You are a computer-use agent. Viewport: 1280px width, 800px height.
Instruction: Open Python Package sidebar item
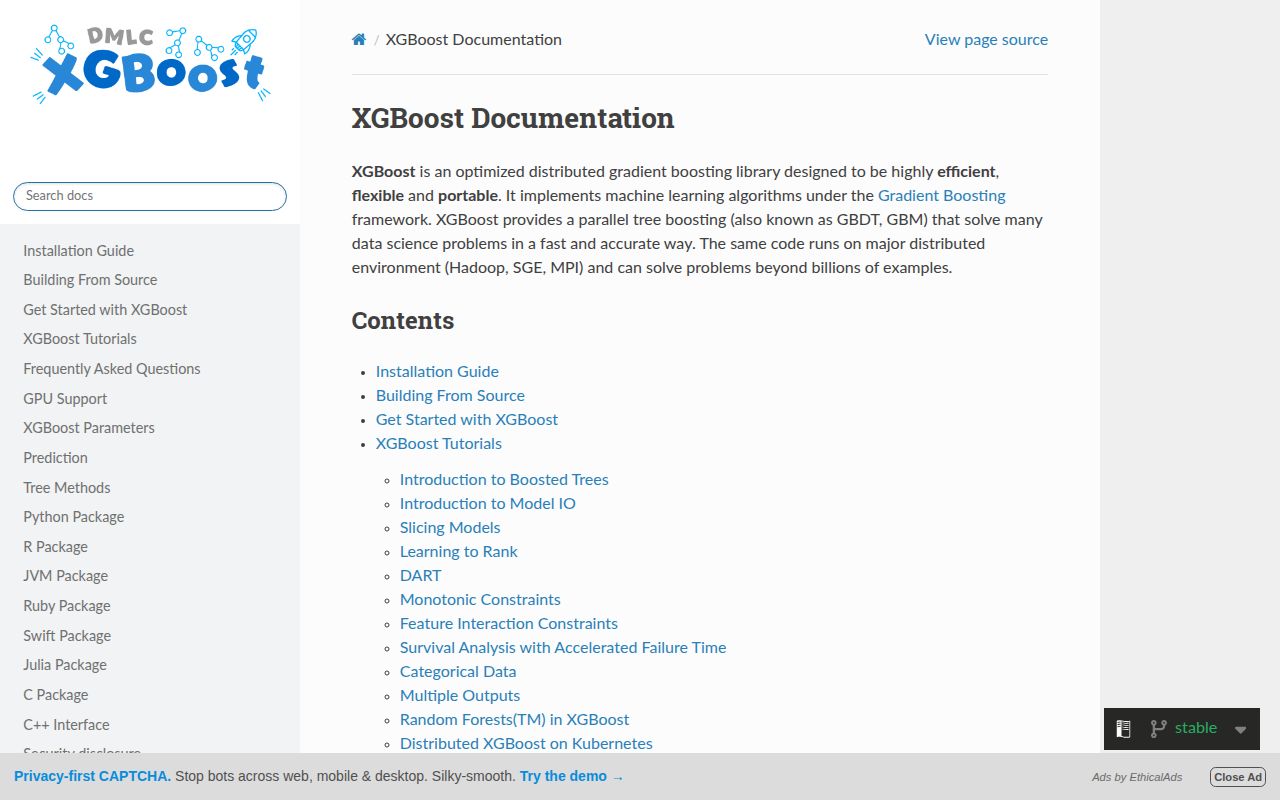point(74,517)
